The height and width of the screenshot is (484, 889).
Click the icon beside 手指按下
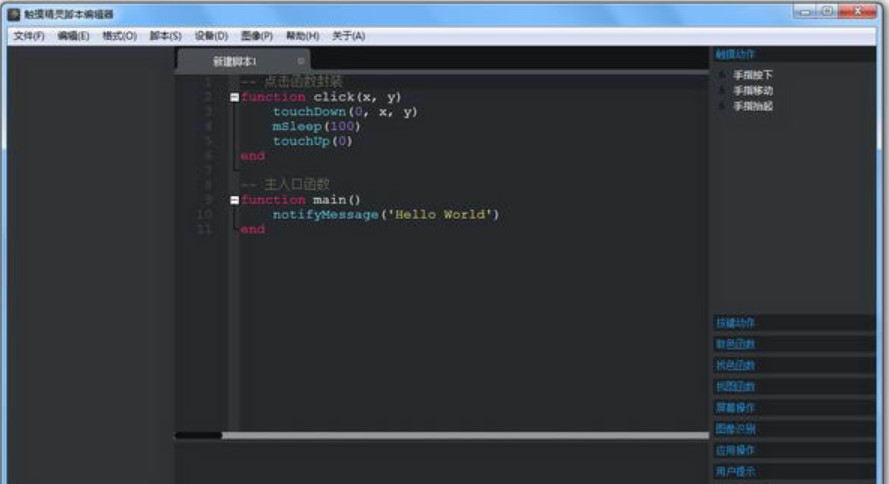pos(722,75)
